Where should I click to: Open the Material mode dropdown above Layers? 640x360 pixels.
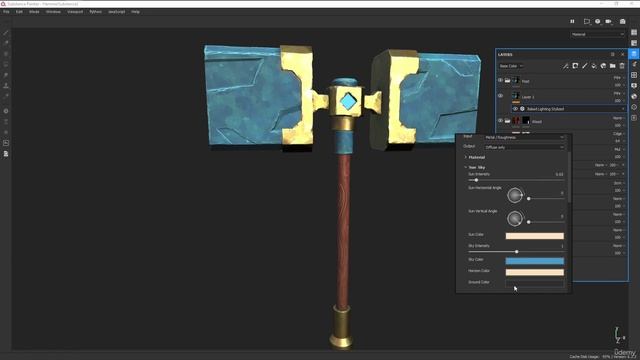(598, 34)
